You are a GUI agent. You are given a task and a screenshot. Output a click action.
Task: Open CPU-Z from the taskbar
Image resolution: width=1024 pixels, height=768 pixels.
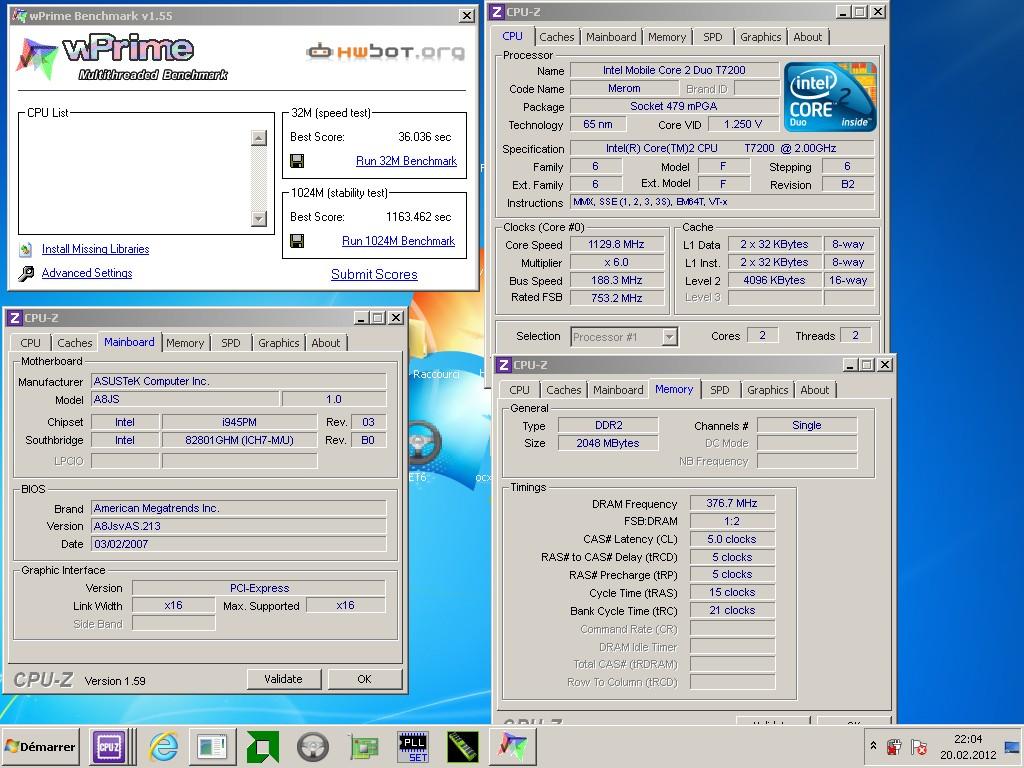click(108, 746)
